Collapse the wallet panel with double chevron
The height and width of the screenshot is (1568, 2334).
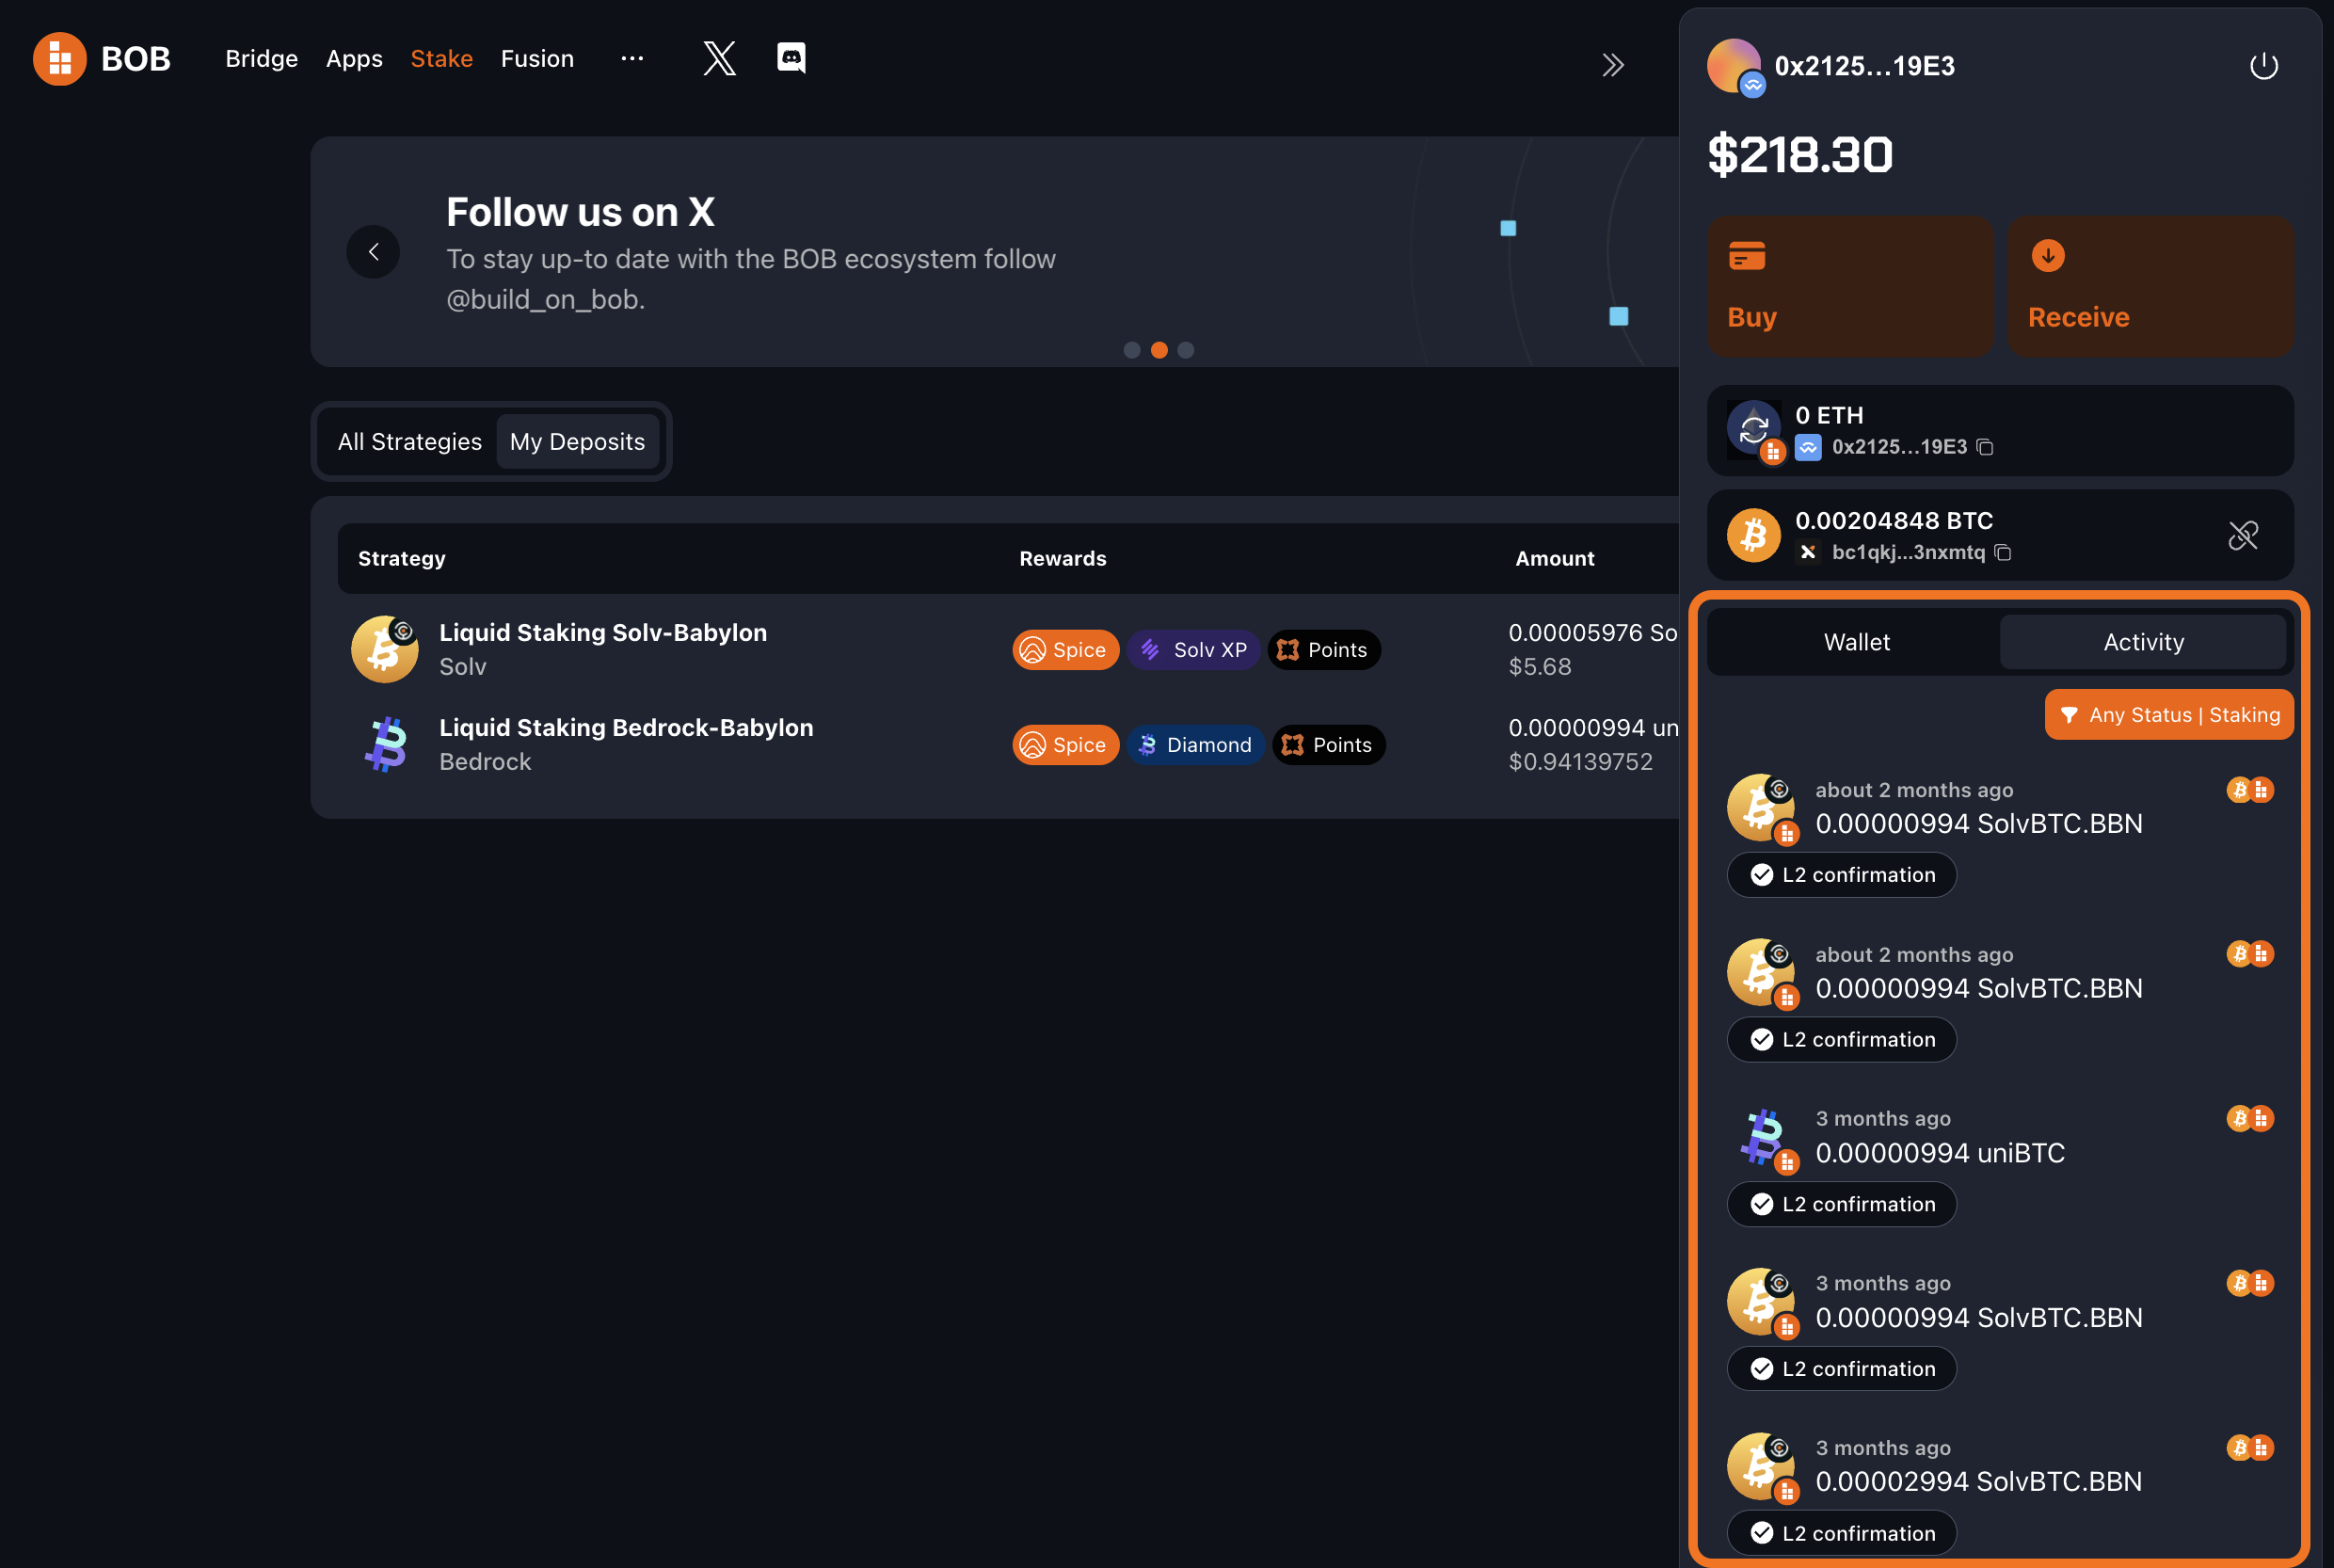point(1612,65)
